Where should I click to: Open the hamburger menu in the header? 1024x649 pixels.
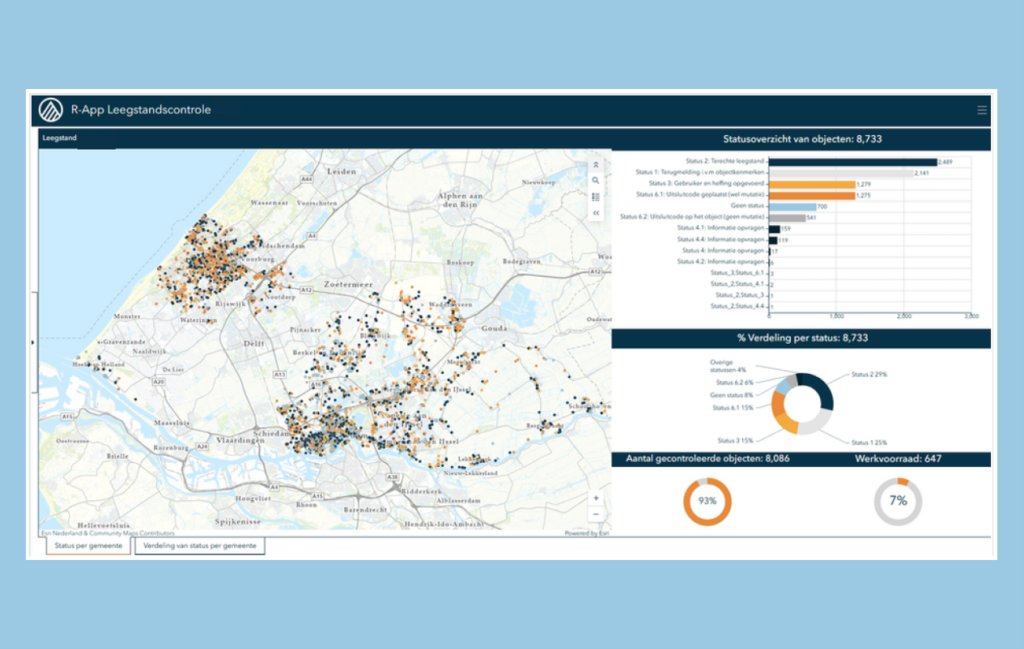[x=982, y=110]
